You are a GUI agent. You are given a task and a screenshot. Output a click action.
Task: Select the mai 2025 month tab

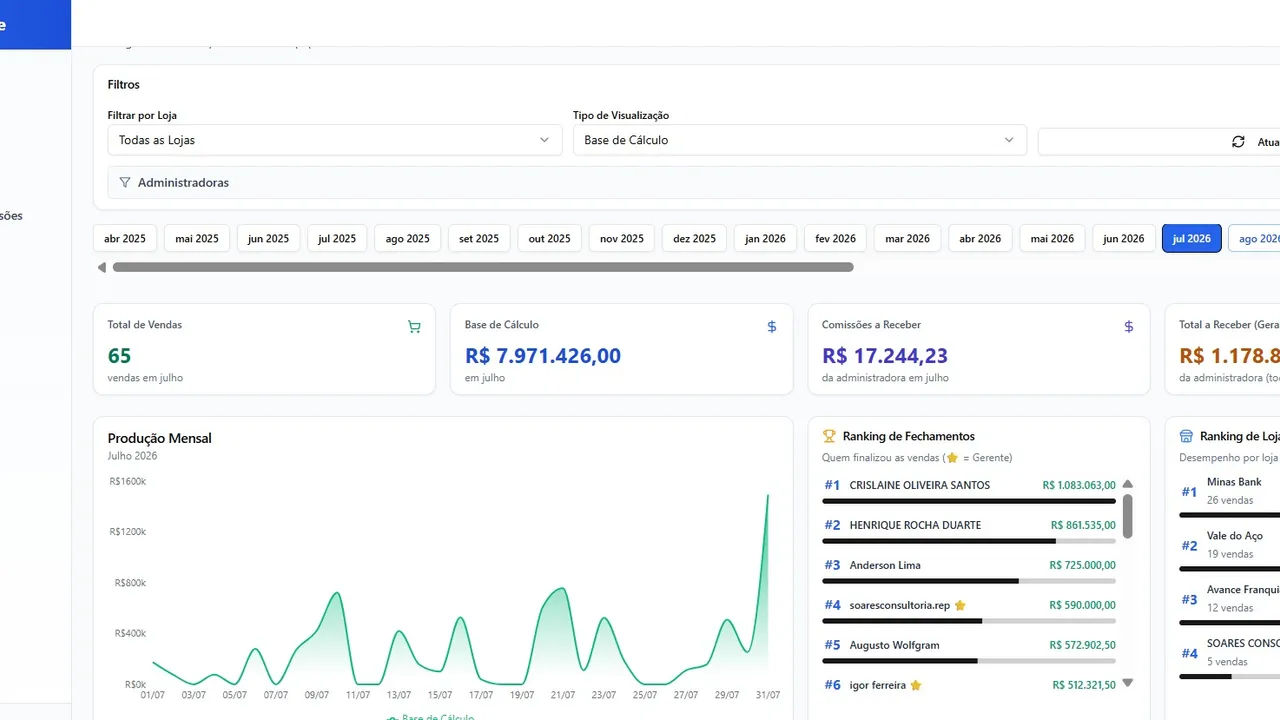pos(197,239)
